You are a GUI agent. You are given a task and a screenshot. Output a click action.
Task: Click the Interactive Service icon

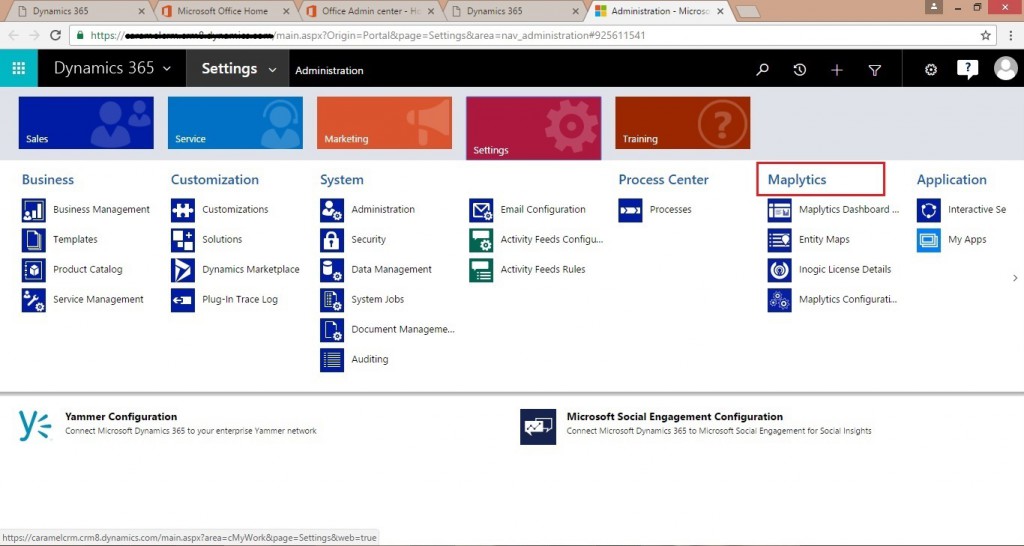coord(929,210)
